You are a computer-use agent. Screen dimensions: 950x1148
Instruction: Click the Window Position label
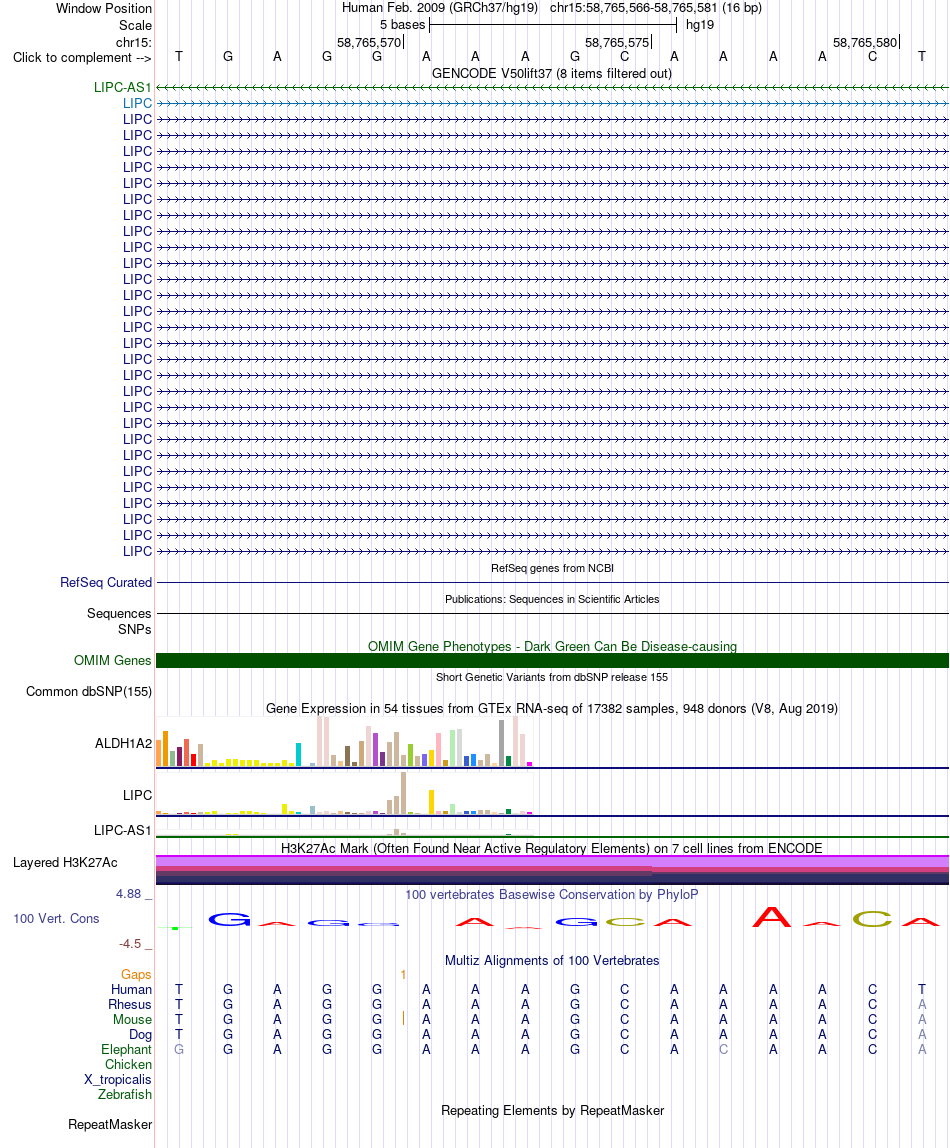click(104, 8)
